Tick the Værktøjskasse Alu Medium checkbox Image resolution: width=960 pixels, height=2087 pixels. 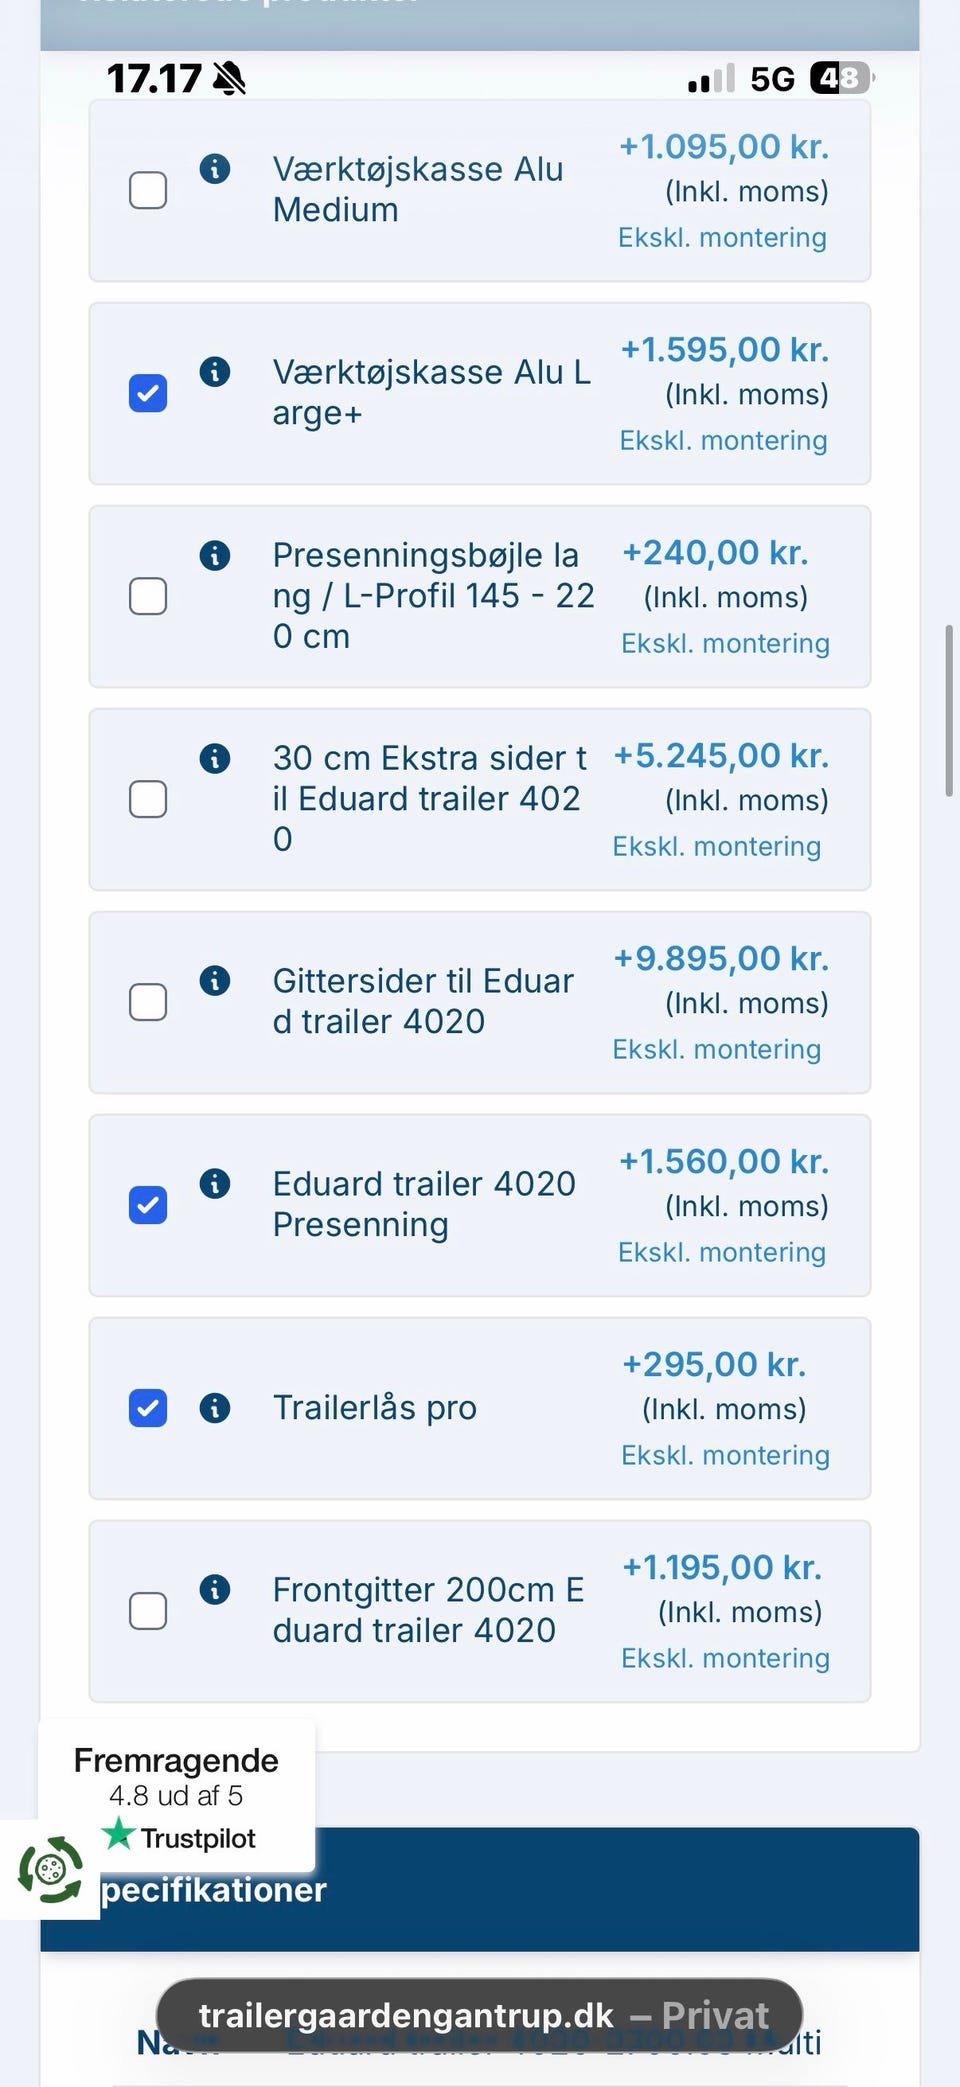pyautogui.click(x=148, y=190)
